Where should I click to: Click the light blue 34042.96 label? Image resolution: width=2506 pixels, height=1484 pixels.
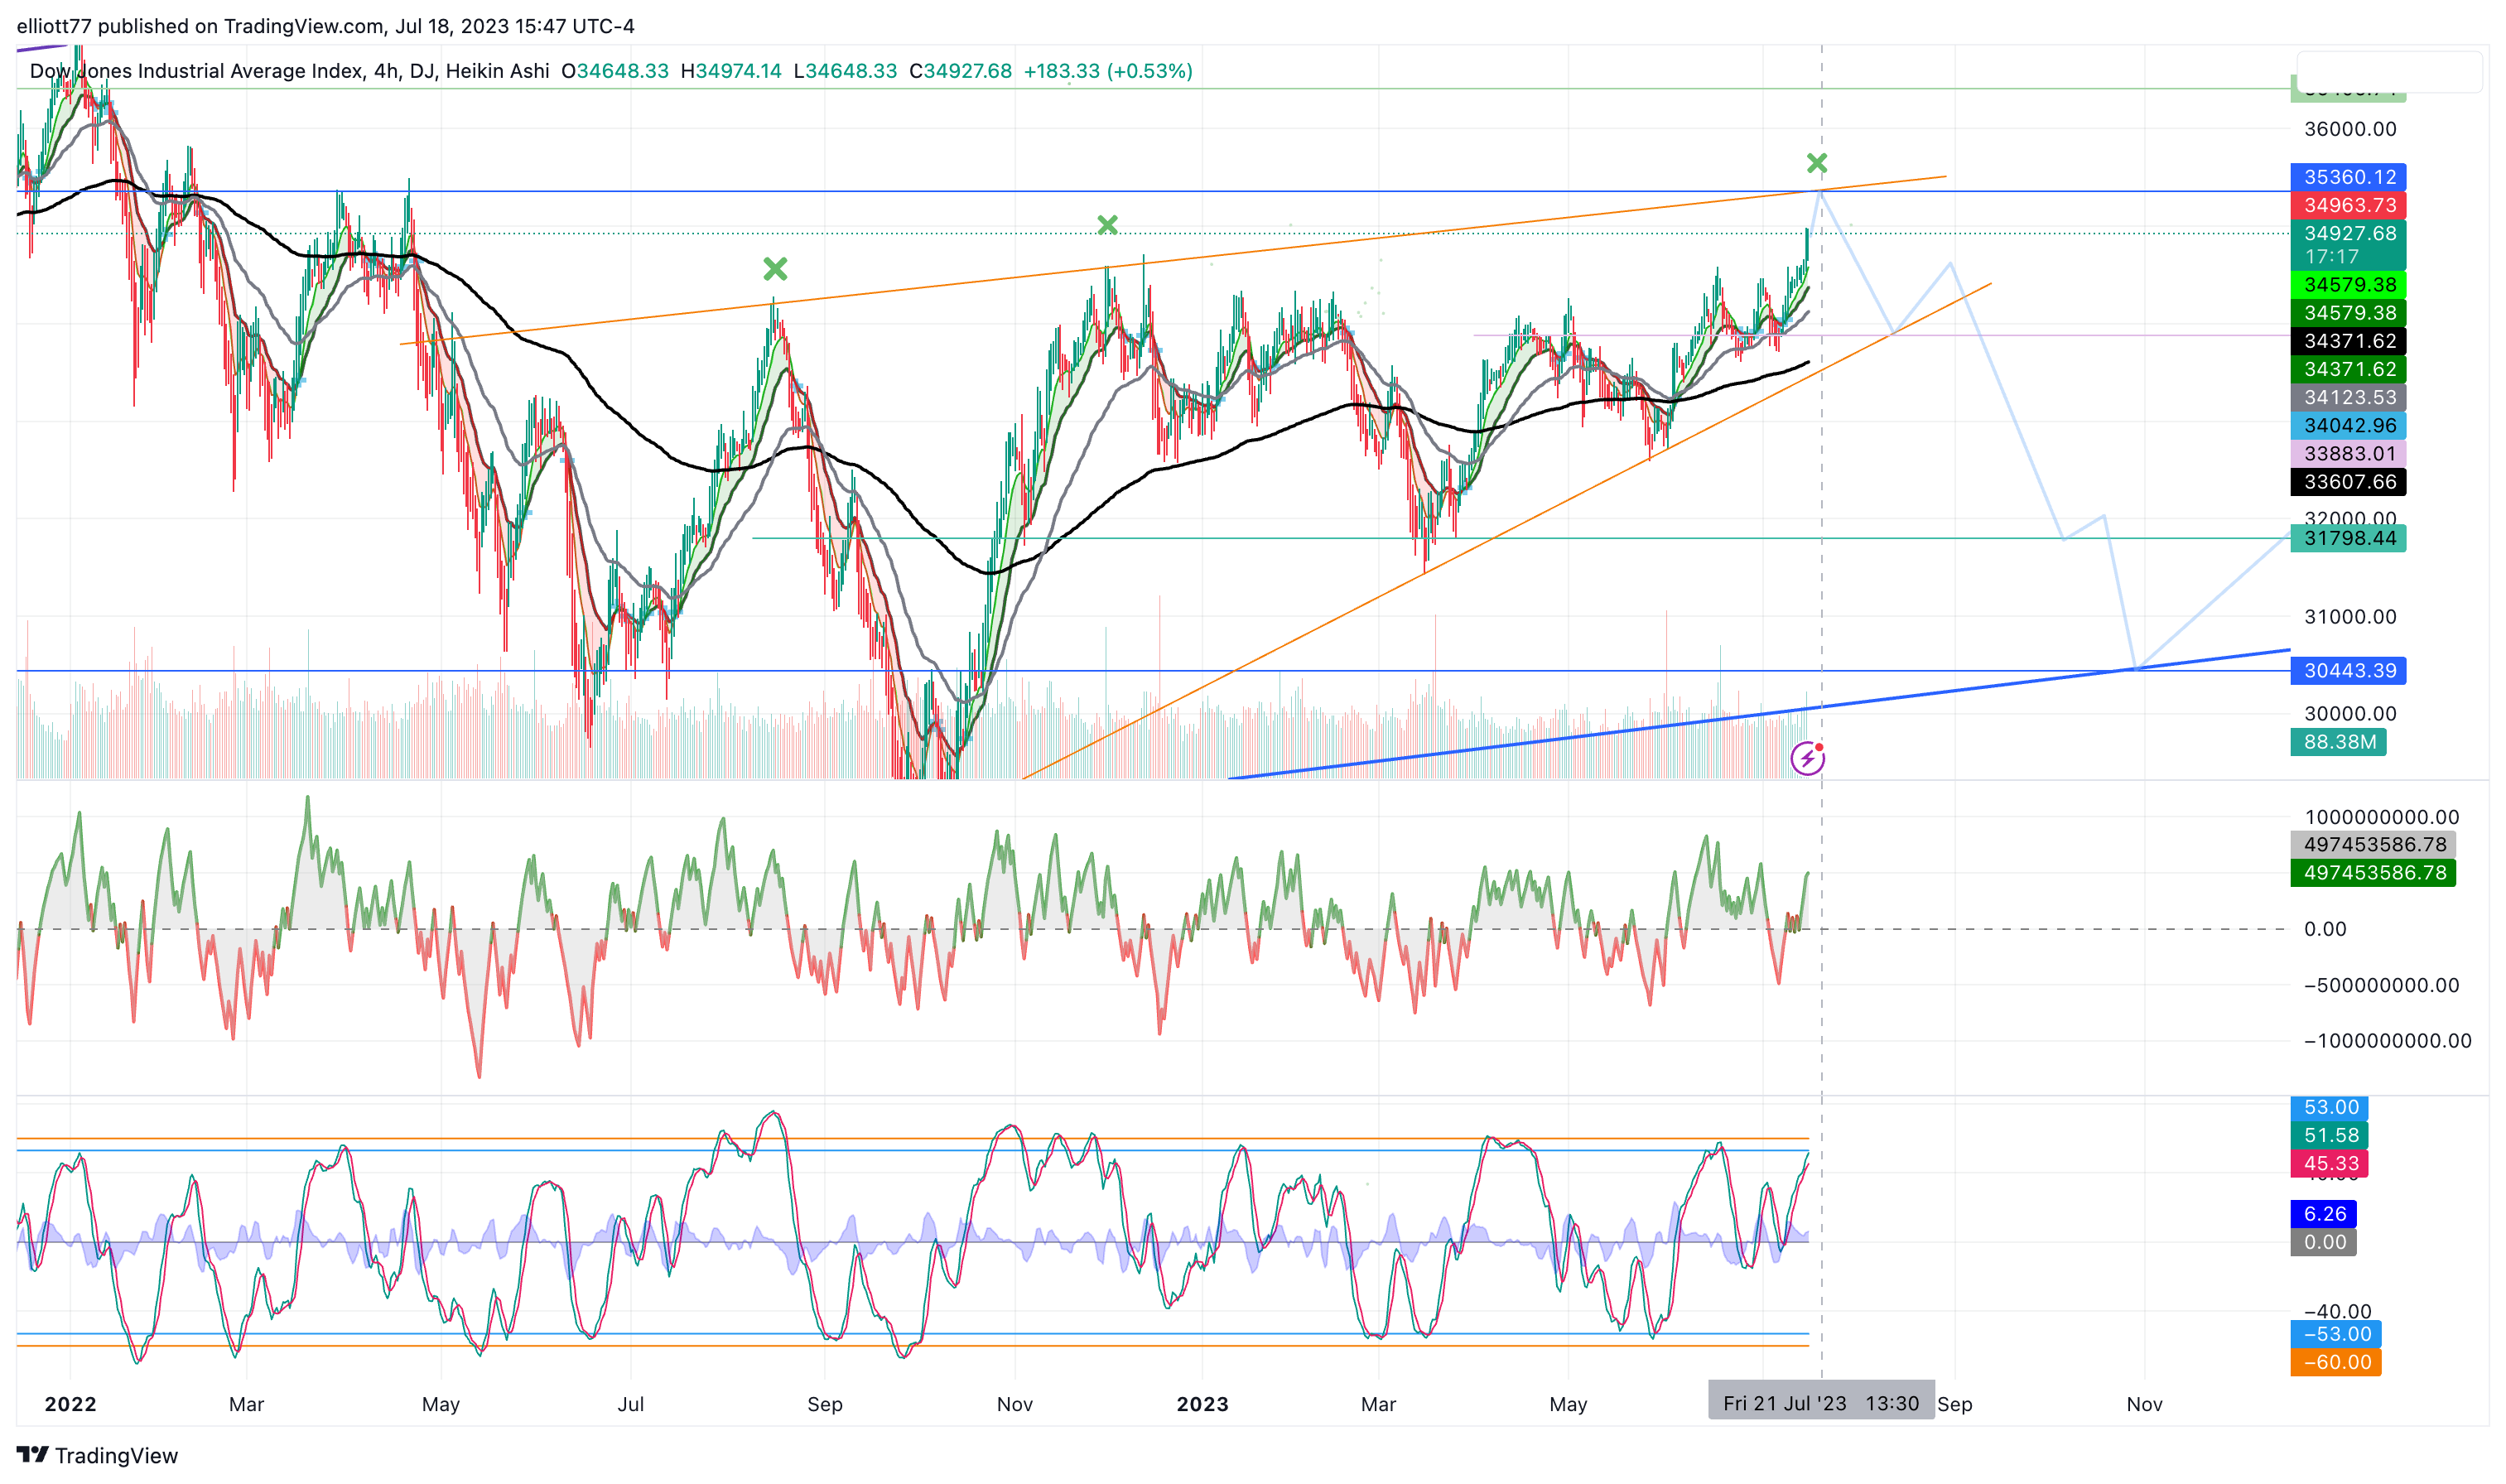(x=2348, y=425)
